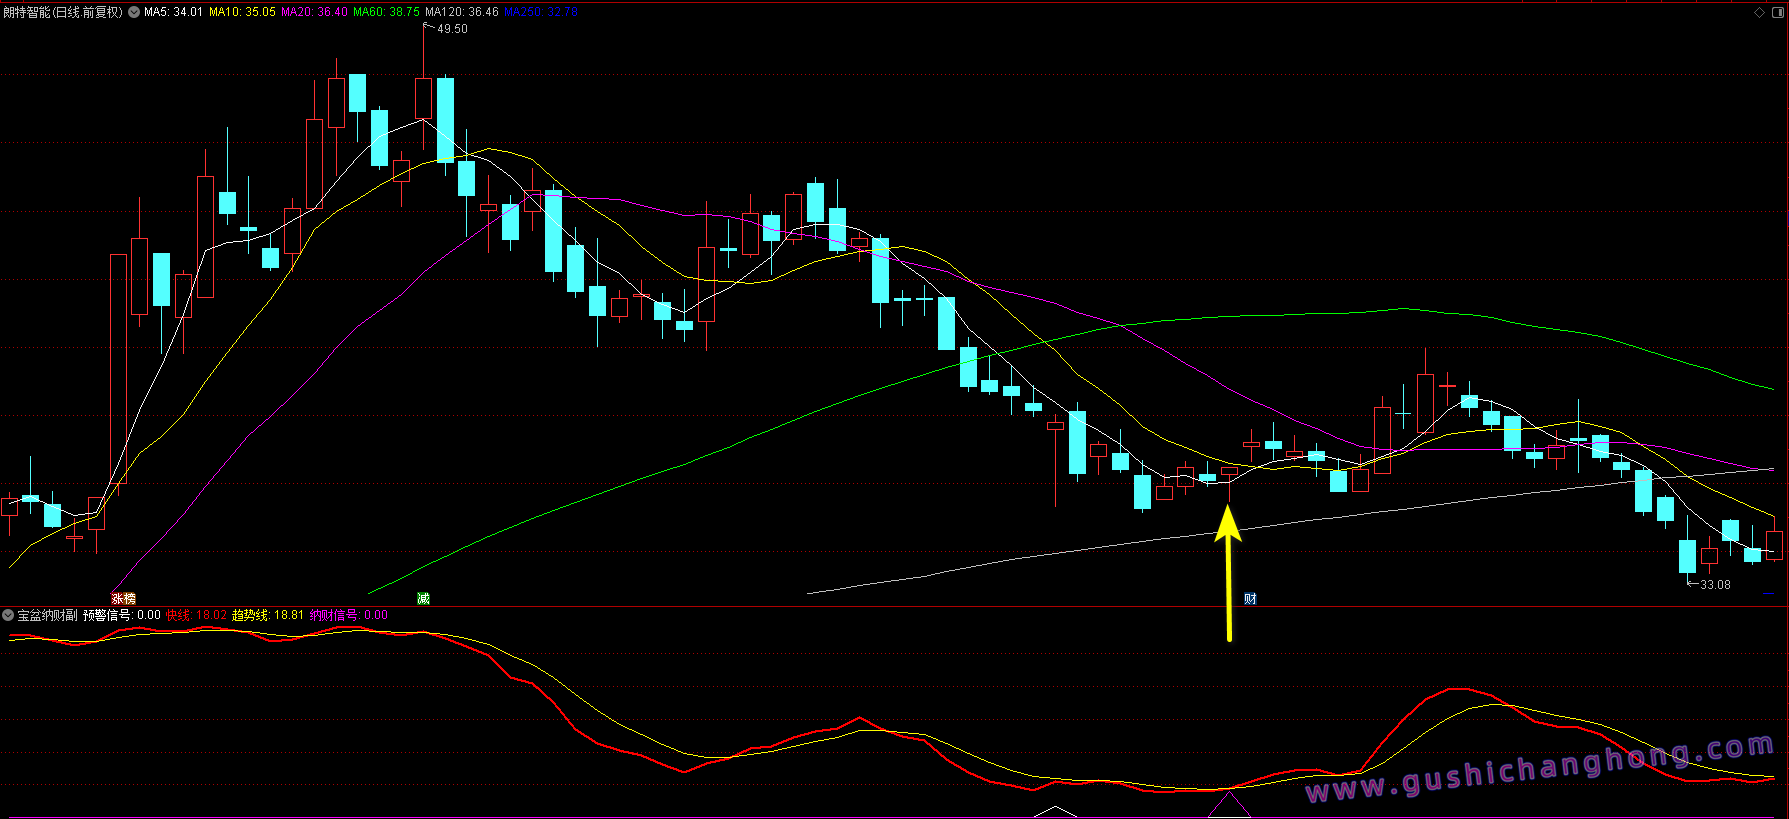The width and height of the screenshot is (1789, 819).
Task: Click the magenta MA20 legend label
Action: (x=314, y=12)
